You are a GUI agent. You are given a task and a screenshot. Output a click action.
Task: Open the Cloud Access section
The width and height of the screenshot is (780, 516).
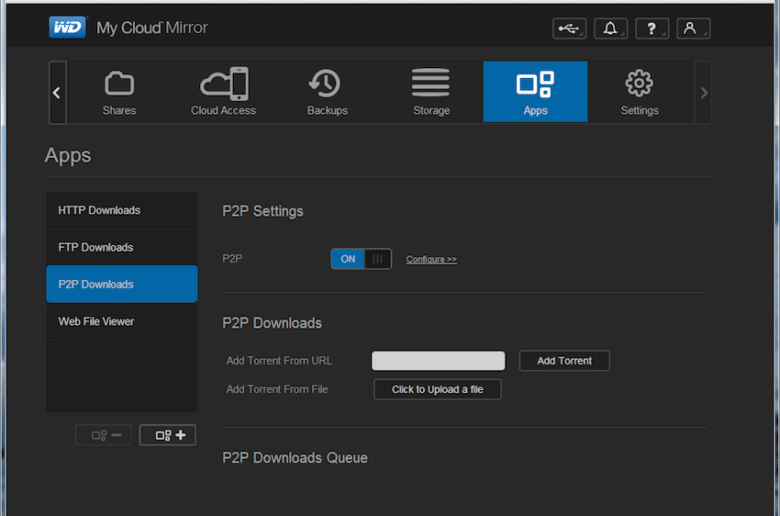tap(223, 92)
